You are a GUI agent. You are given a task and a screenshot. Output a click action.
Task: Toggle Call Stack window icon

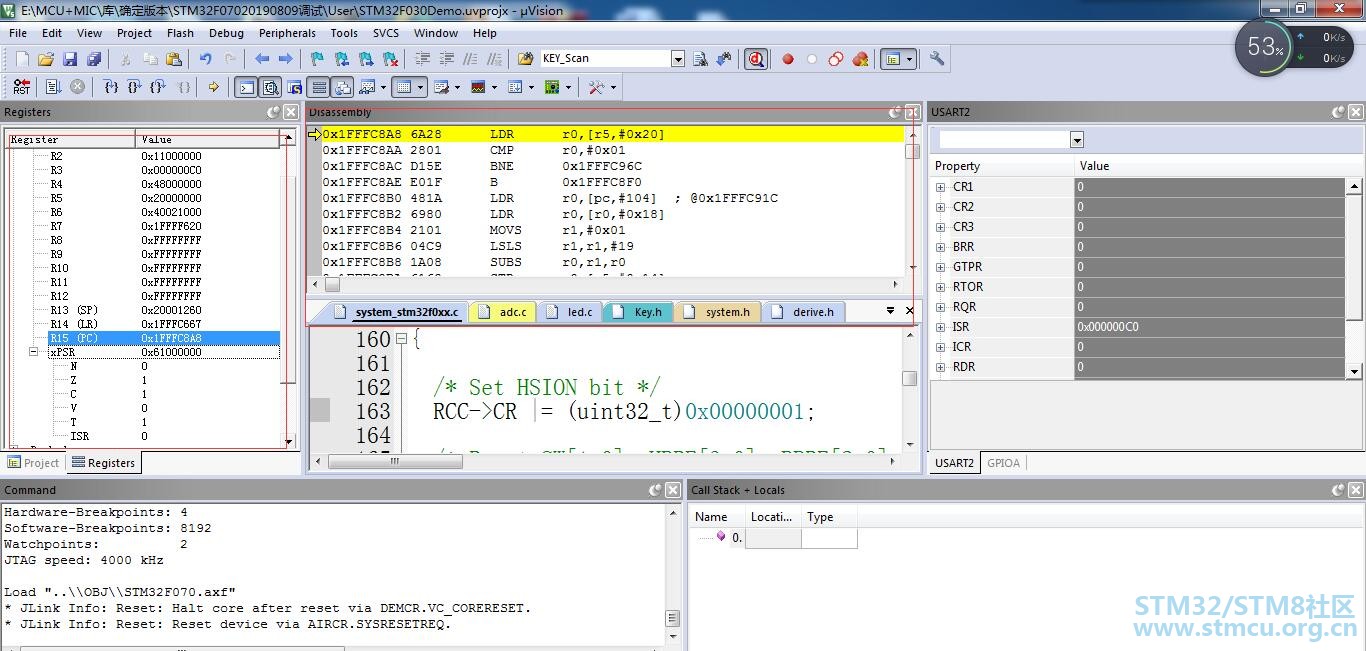[x=342, y=87]
